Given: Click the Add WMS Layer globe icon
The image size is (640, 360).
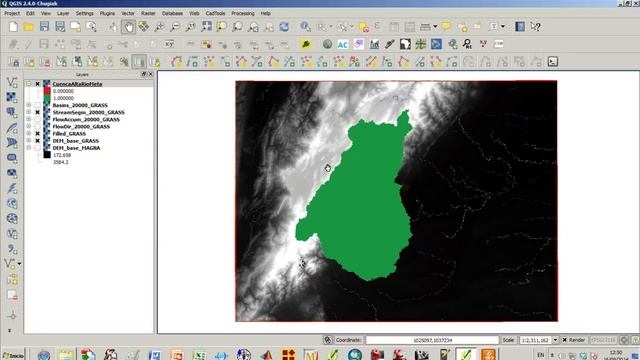Looking at the screenshot, I should click(x=12, y=203).
